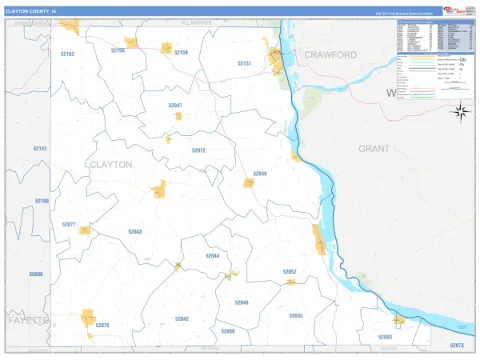Screen dimensions: 480x360
Task: Click the orange city marker near 52047
Action: click(x=179, y=116)
